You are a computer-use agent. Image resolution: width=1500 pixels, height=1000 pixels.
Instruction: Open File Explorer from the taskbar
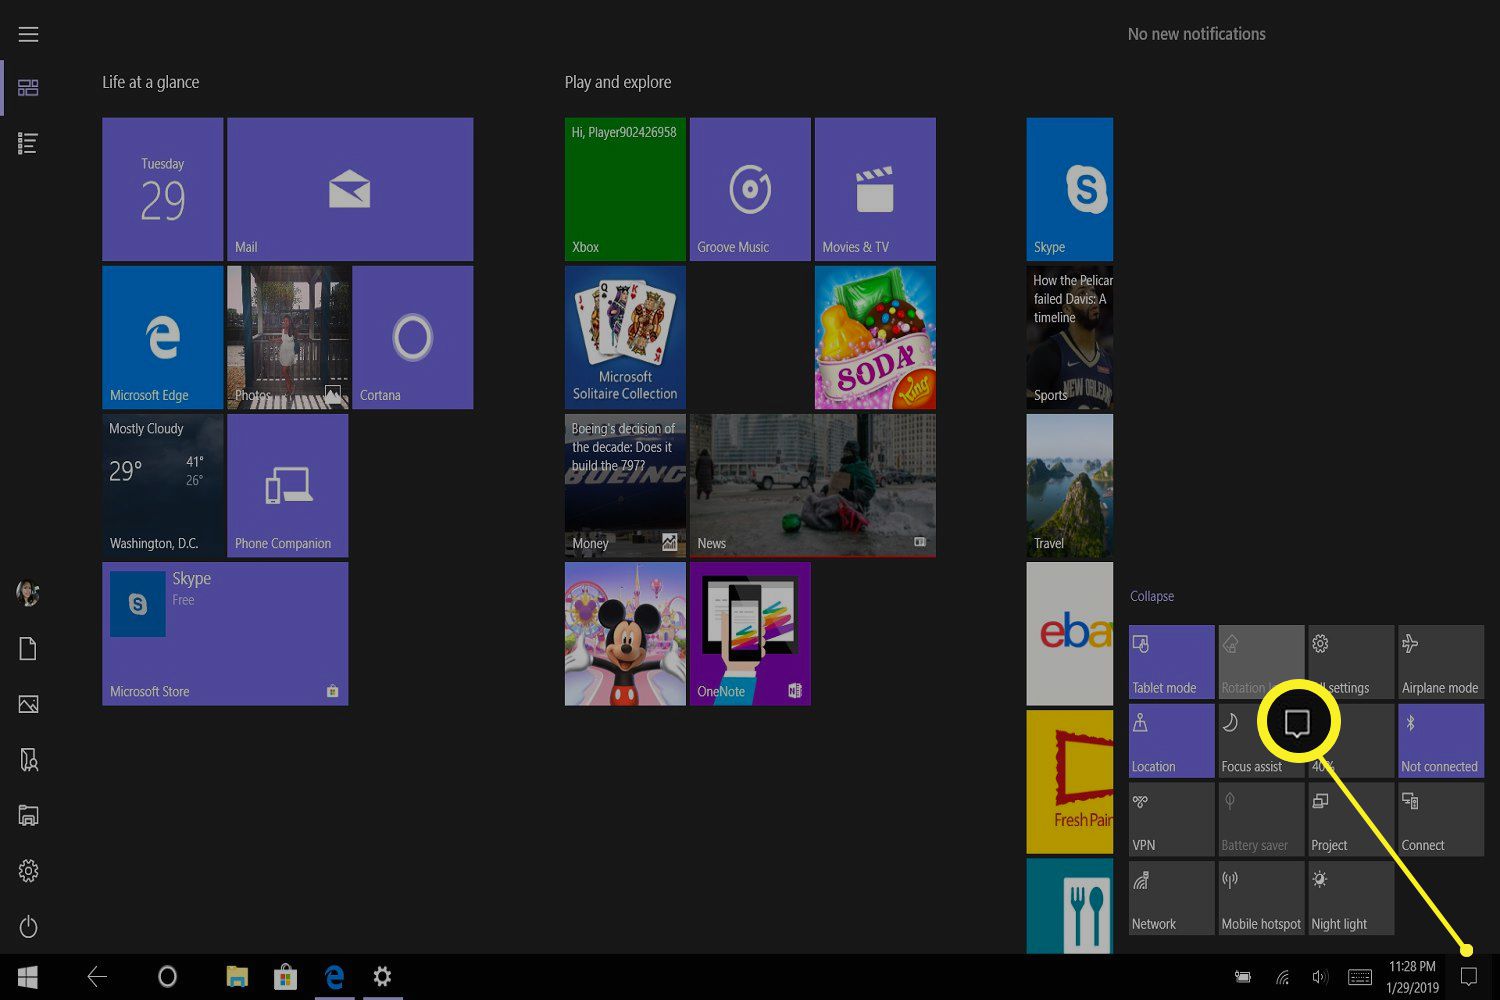(x=237, y=977)
